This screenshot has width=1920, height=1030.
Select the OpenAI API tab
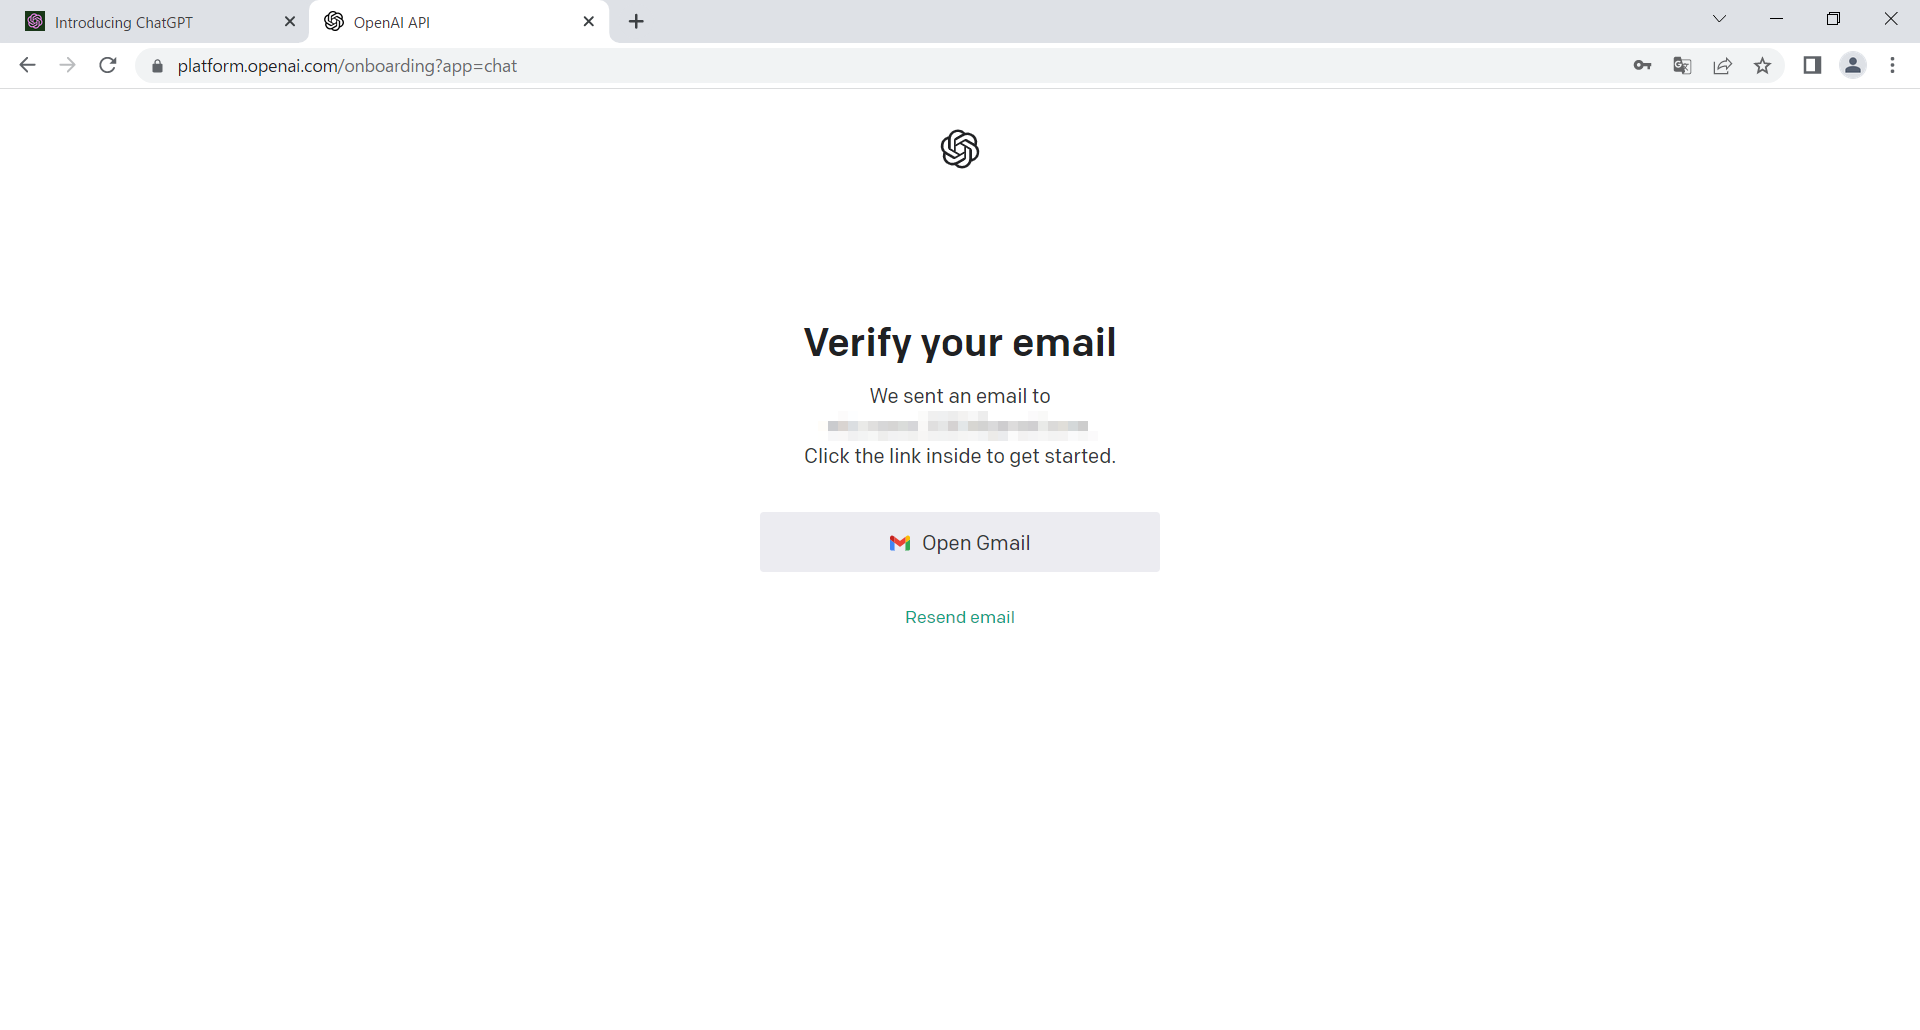[x=450, y=22]
